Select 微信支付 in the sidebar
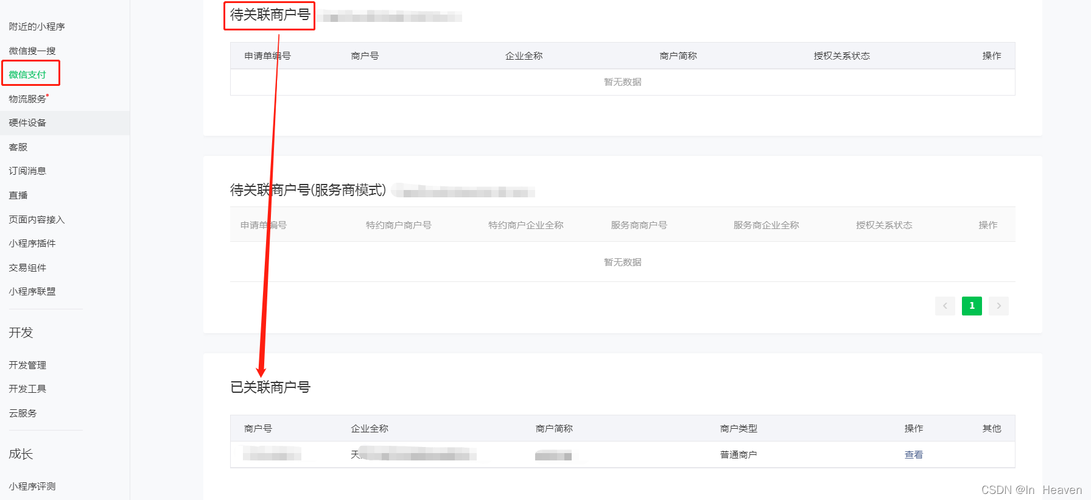Image resolution: width=1091 pixels, height=500 pixels. pos(27,74)
